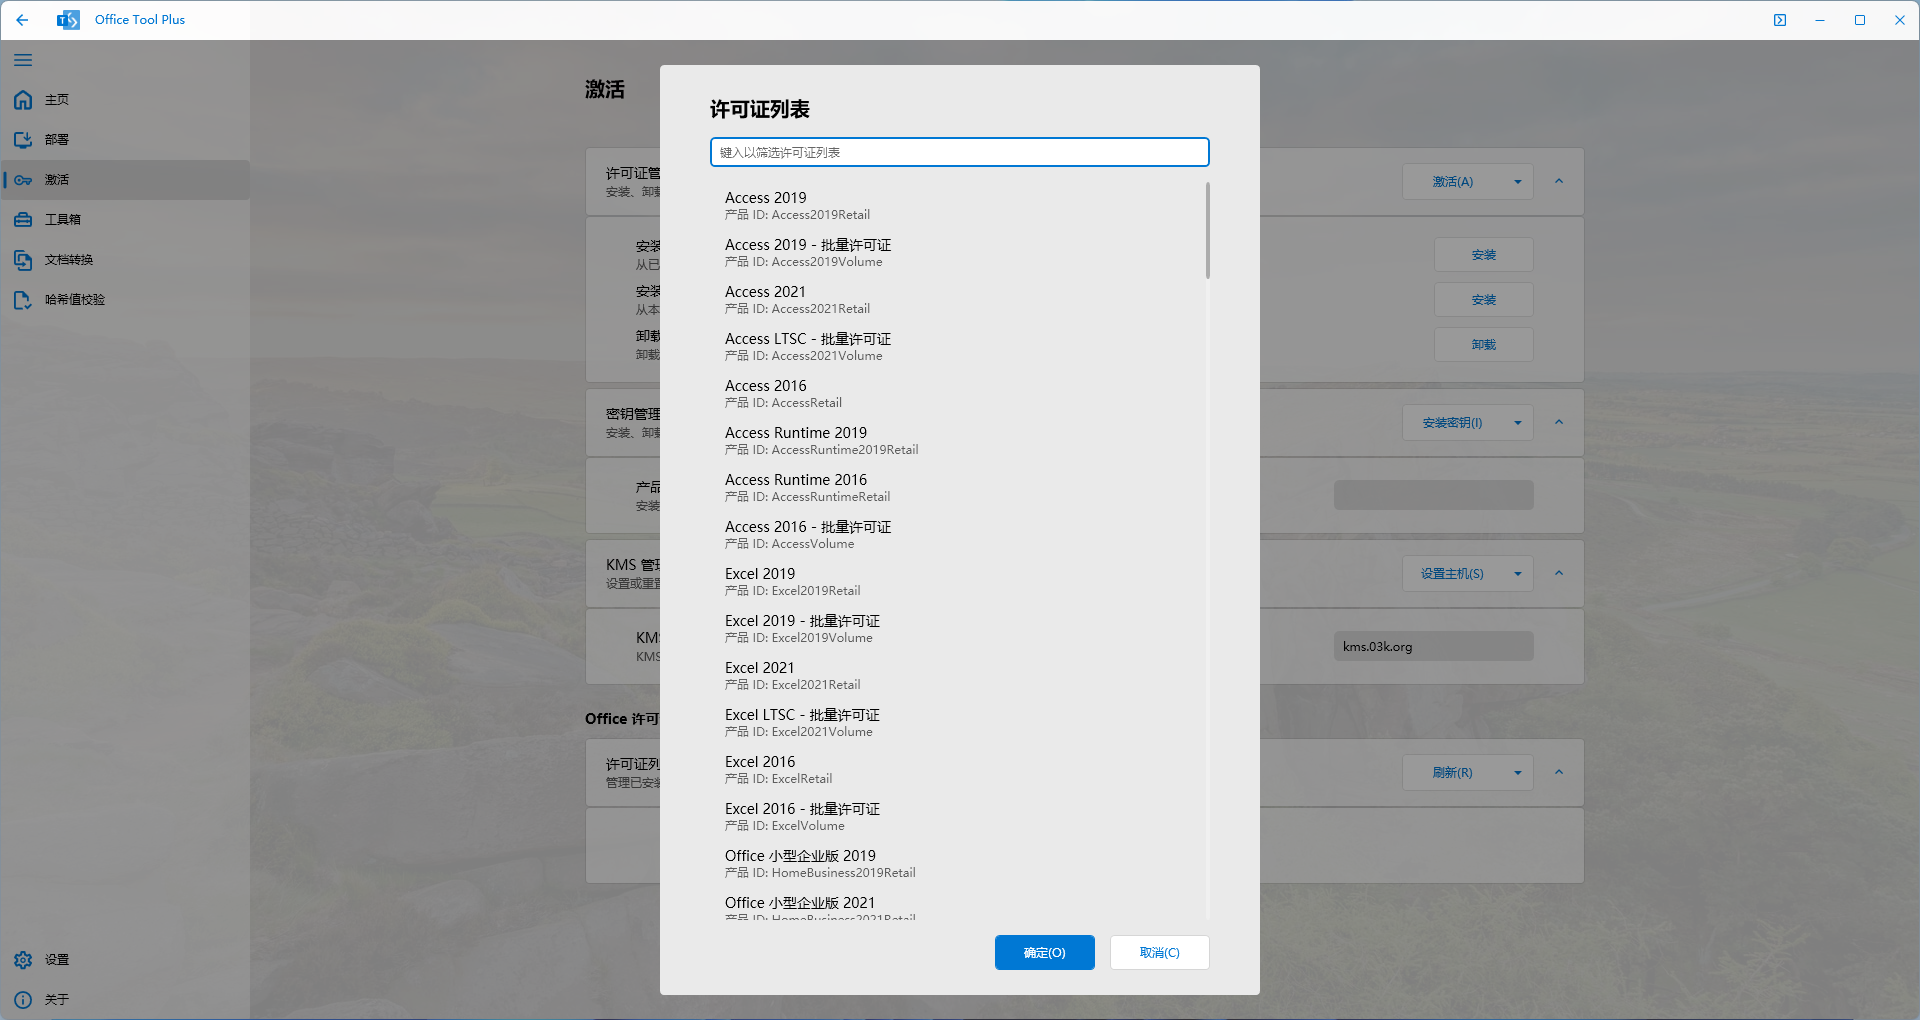Open the 文档转换 document conversion icon
Viewport: 1920px width, 1020px height.
coord(23,260)
